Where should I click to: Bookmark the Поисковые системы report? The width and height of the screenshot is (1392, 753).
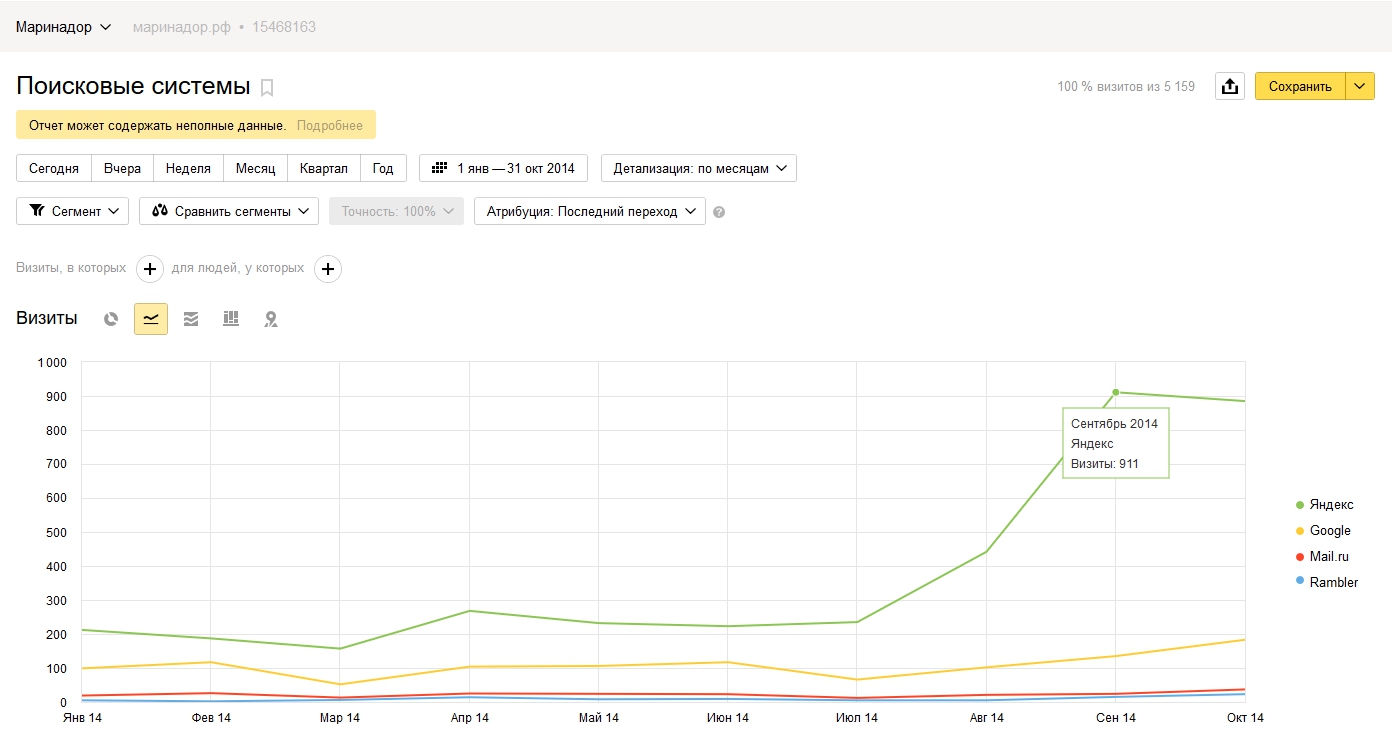[x=267, y=88]
